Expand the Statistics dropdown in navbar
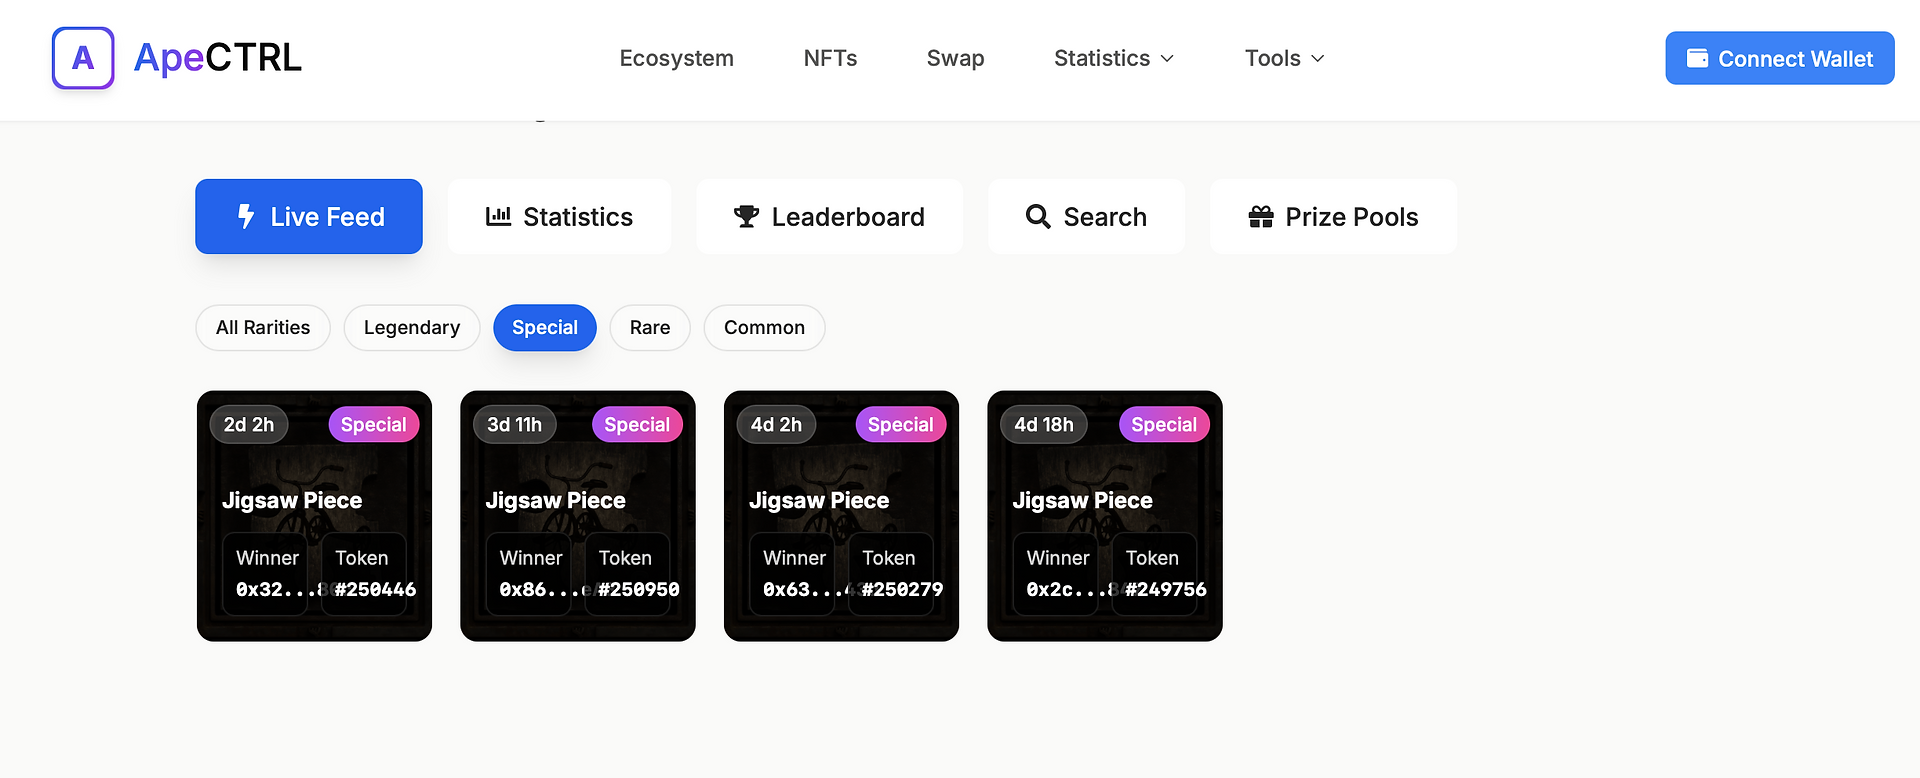Viewport: 1920px width, 778px height. tap(1114, 58)
